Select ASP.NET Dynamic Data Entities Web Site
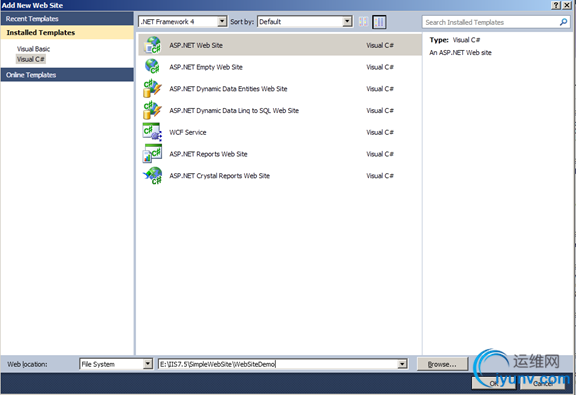 coord(228,89)
